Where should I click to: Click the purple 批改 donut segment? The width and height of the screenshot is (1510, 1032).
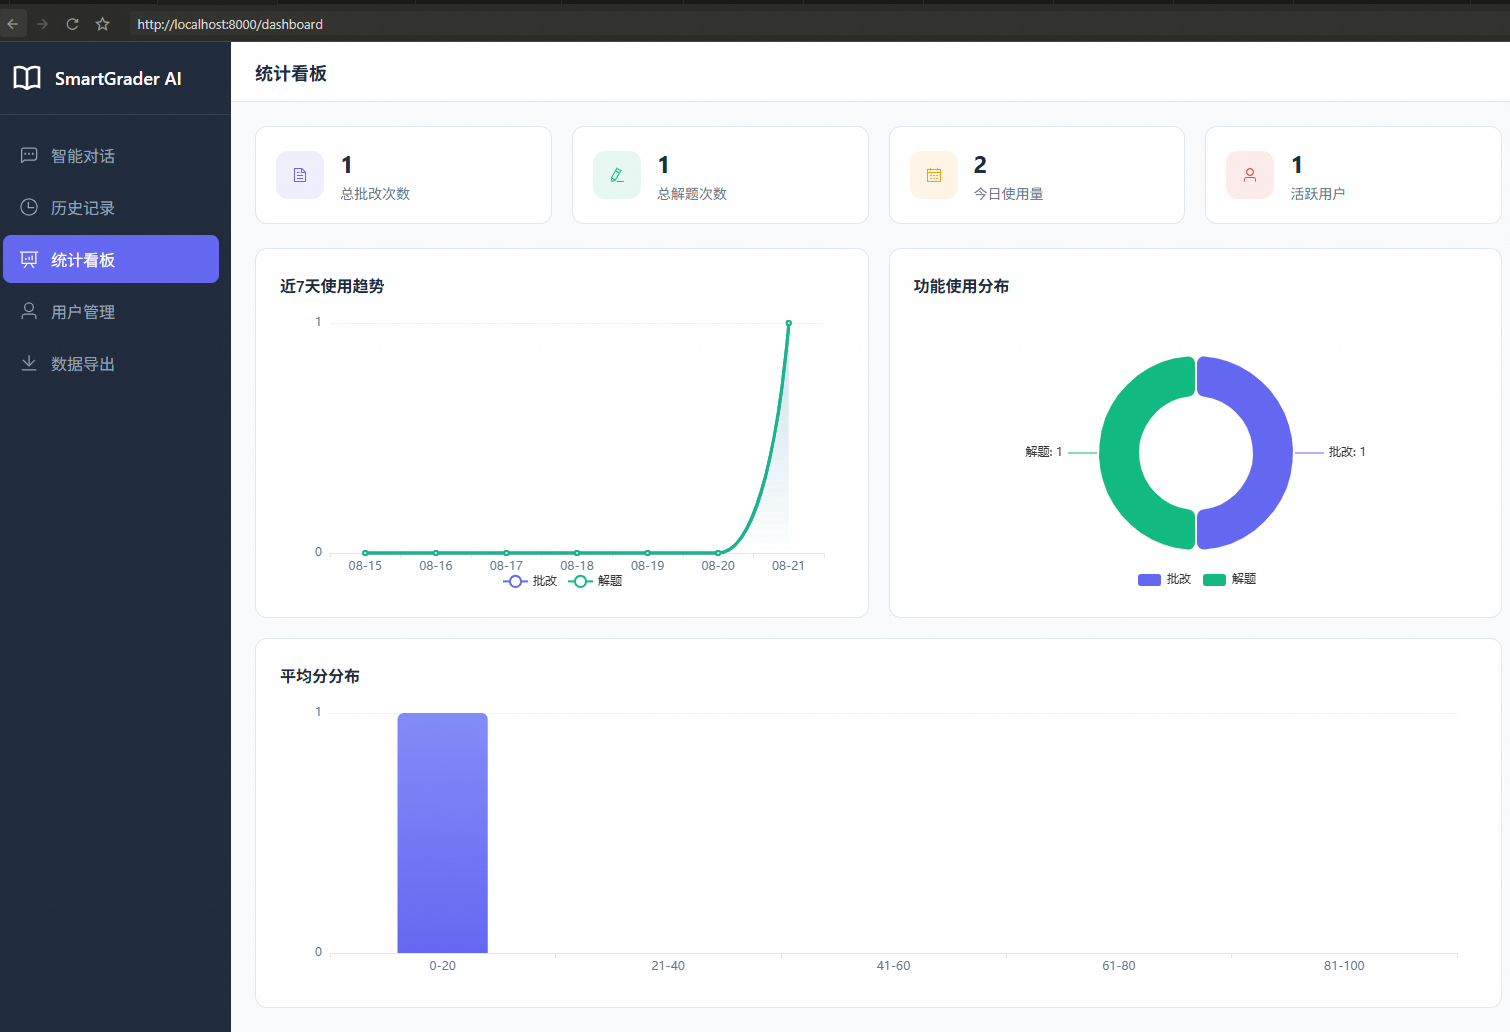tap(1271, 453)
